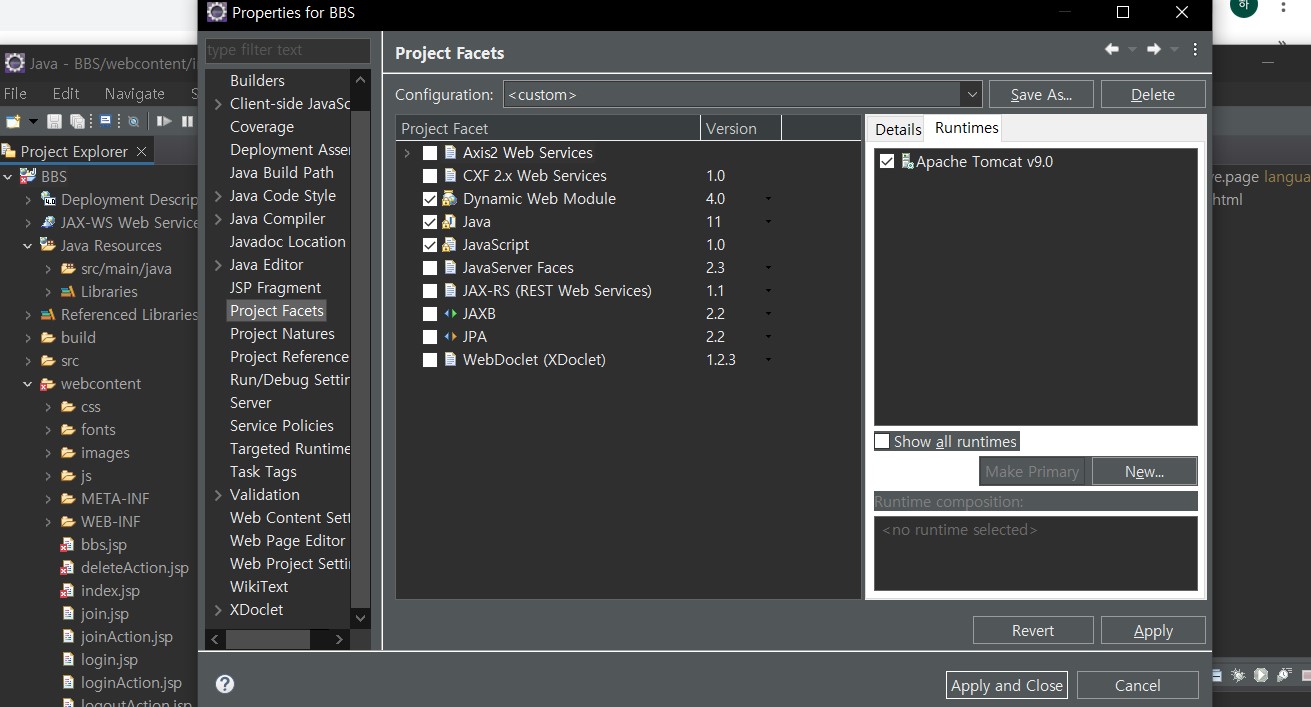Select Targeted Runtimes in the sidebar
The height and width of the screenshot is (707, 1311).
[290, 449]
